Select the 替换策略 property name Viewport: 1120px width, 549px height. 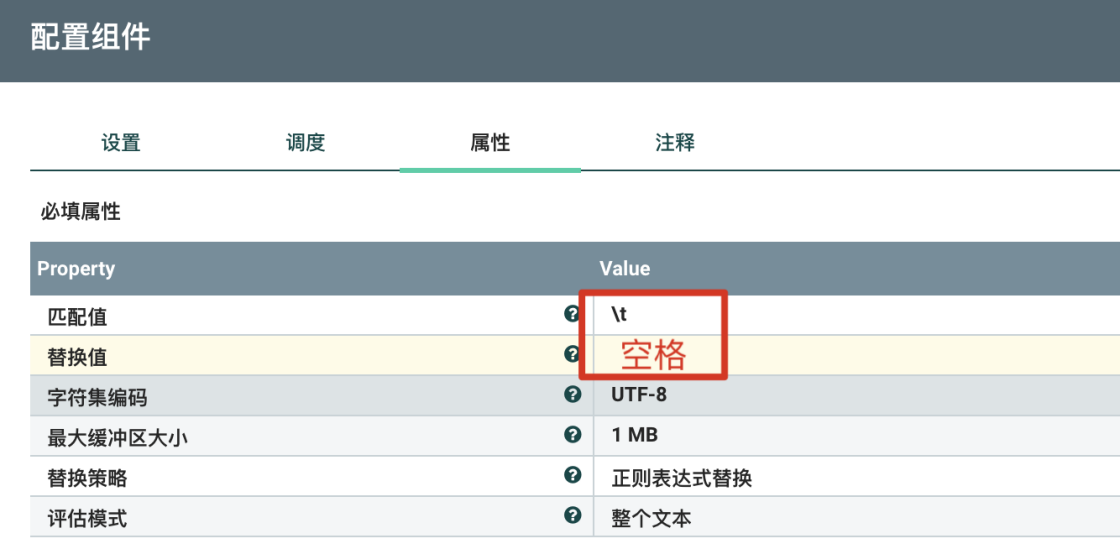point(88,478)
